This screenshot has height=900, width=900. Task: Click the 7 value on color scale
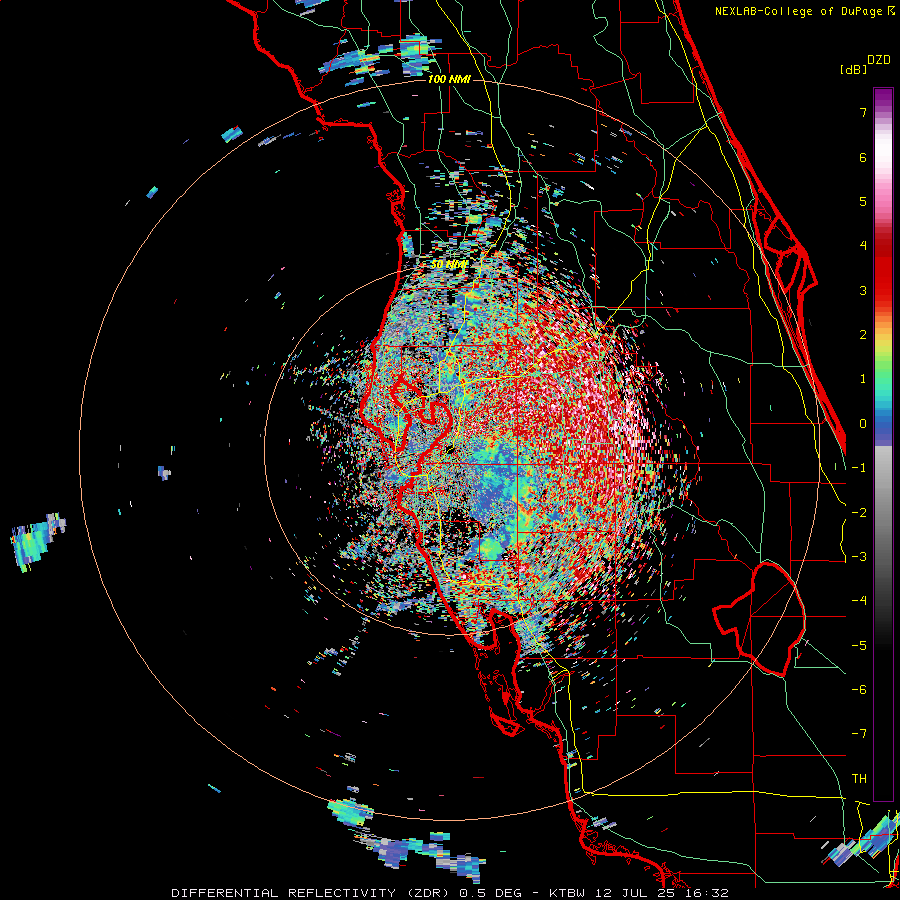click(863, 112)
